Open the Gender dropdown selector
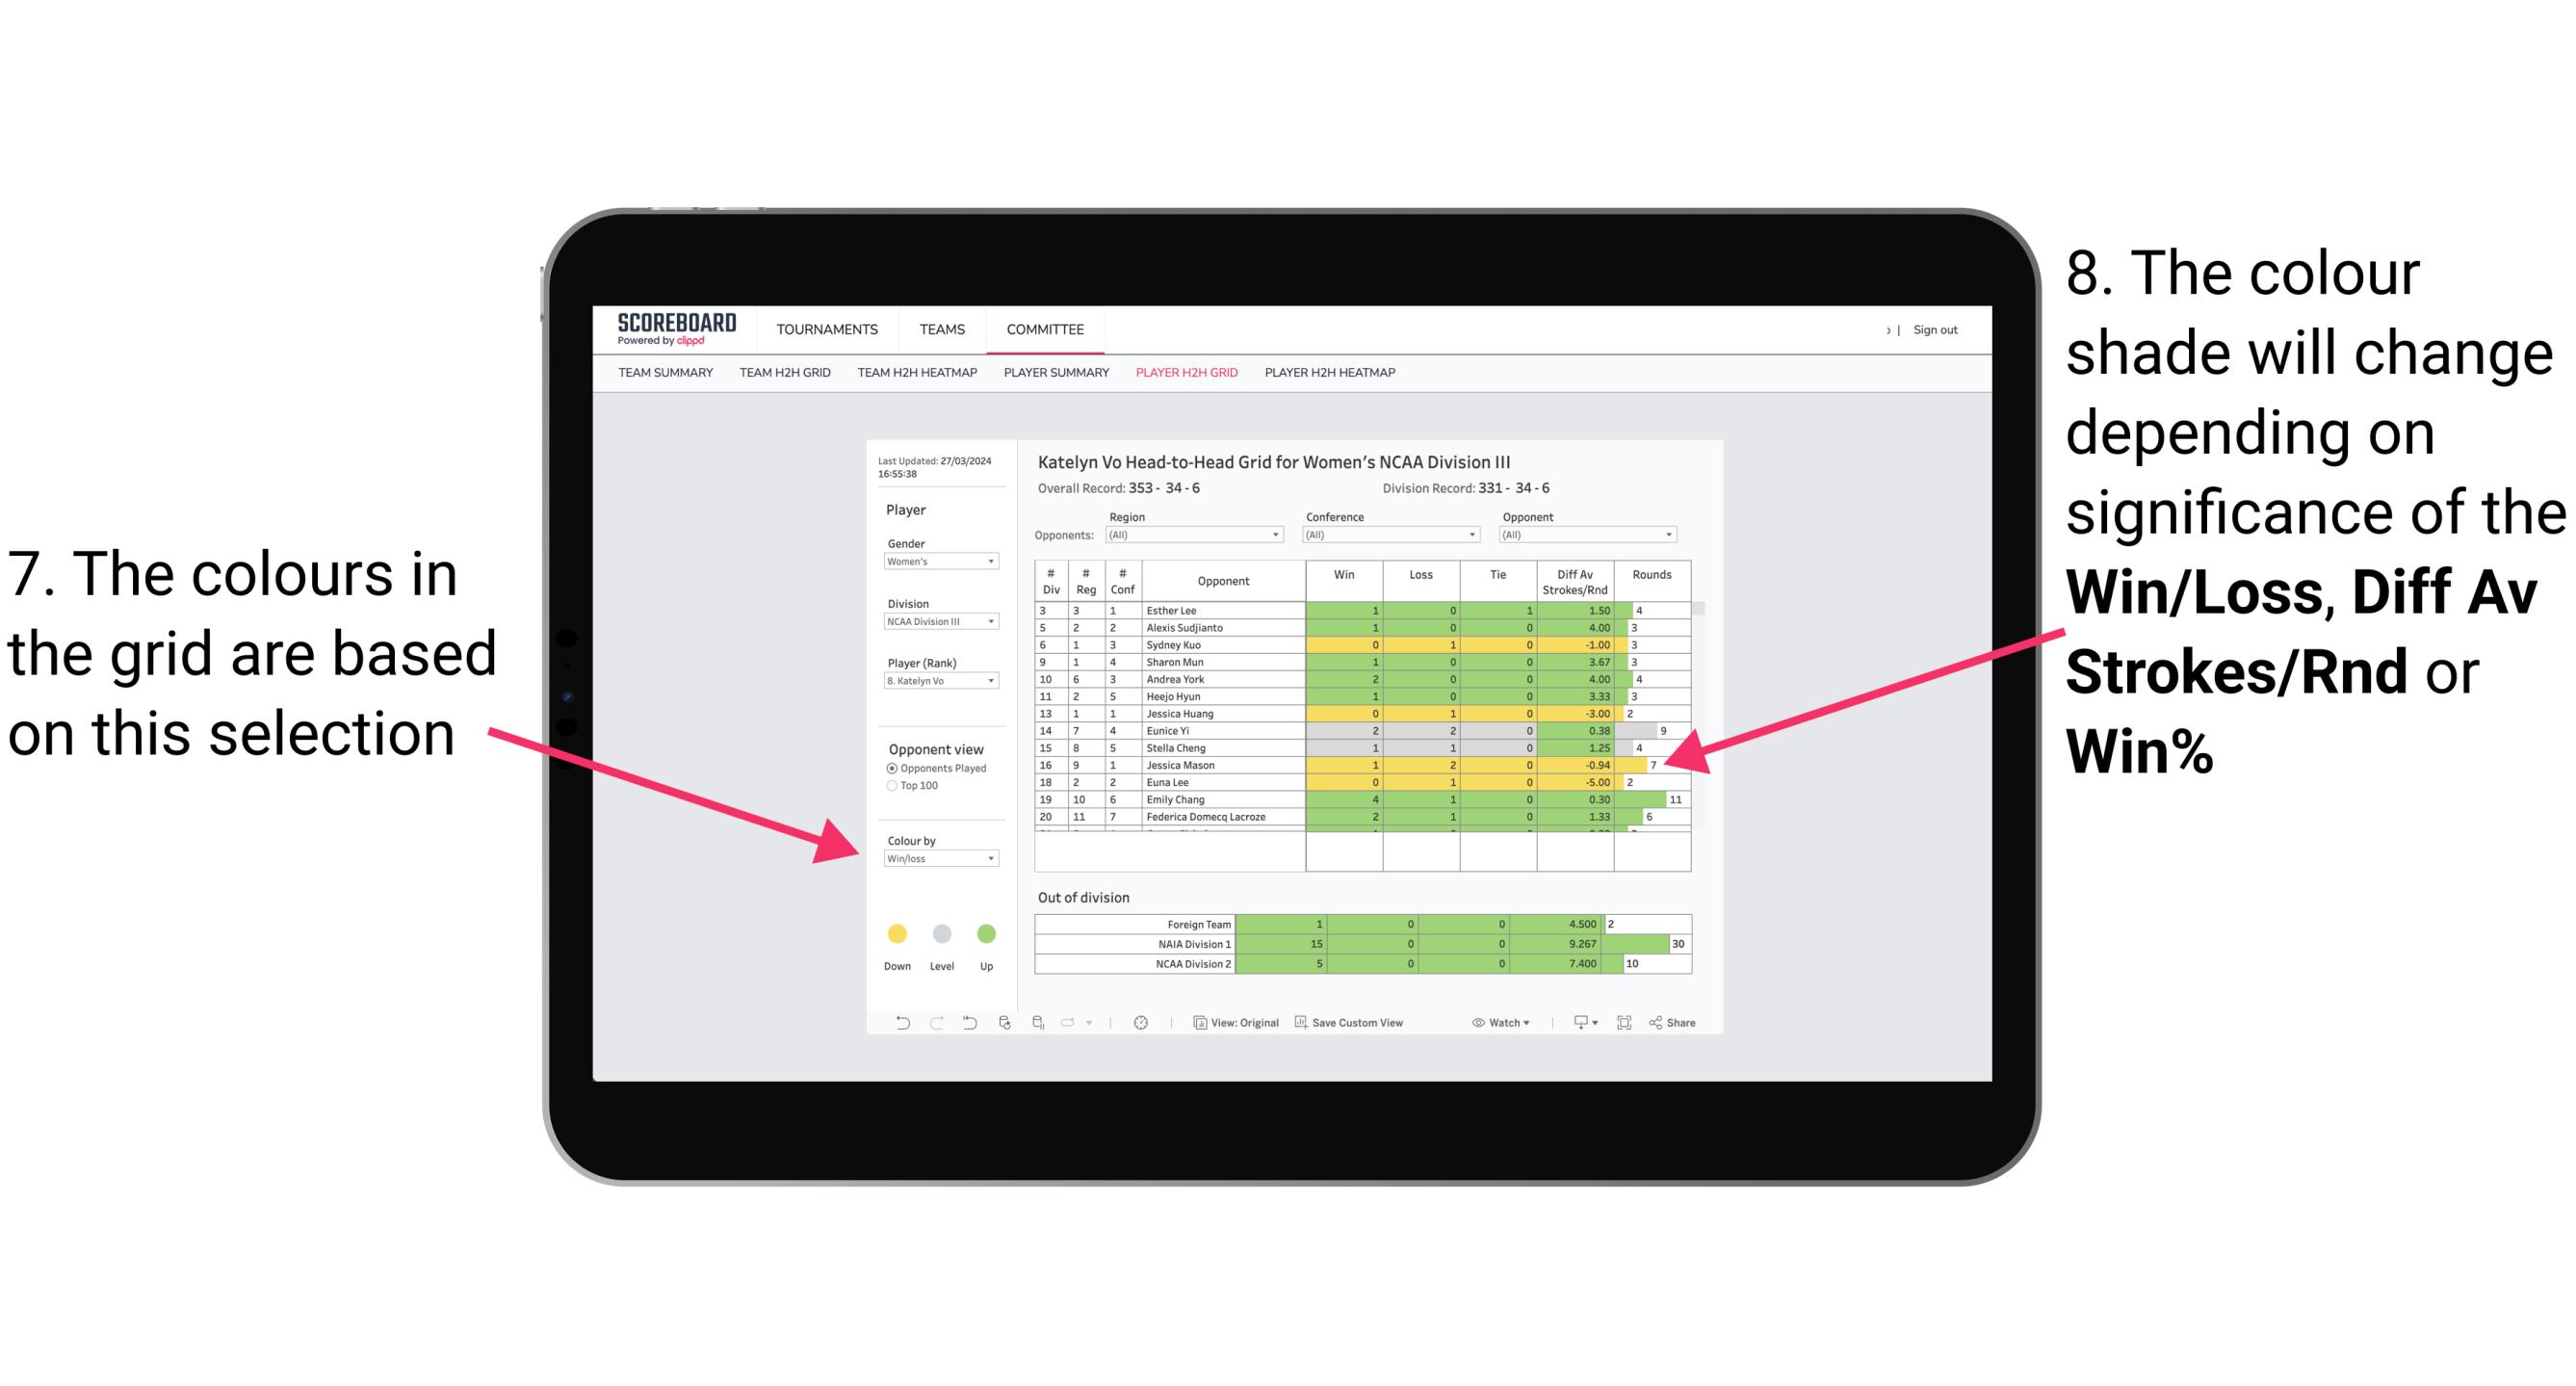The image size is (2576, 1386). (988, 565)
